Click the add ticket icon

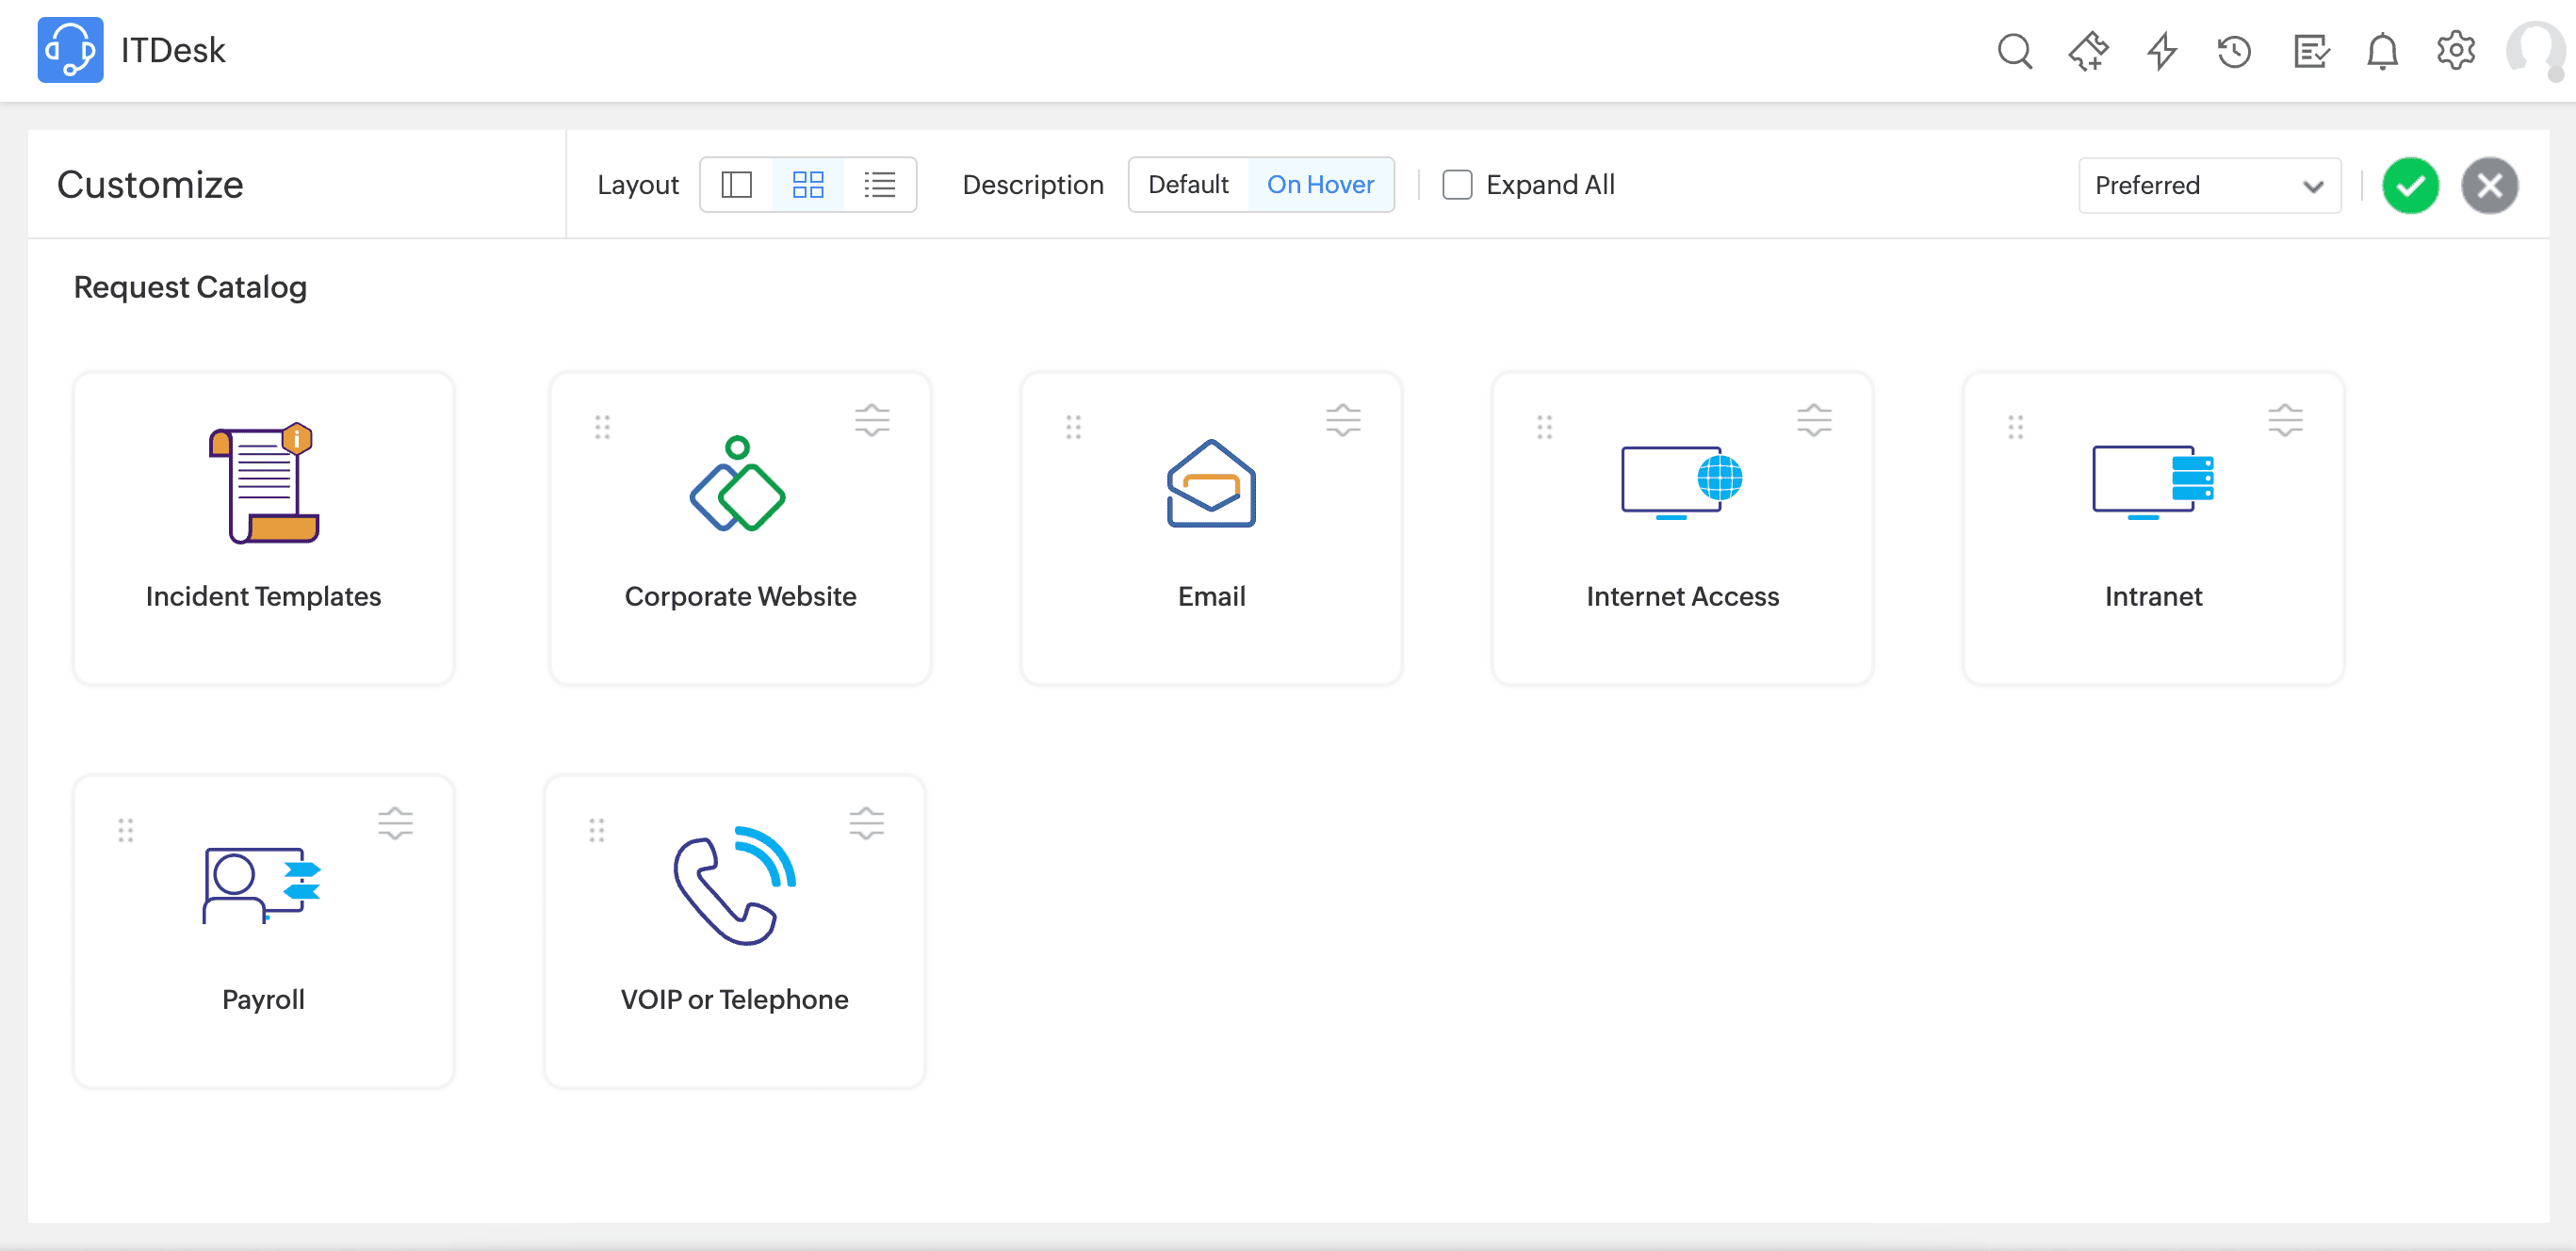(2088, 50)
